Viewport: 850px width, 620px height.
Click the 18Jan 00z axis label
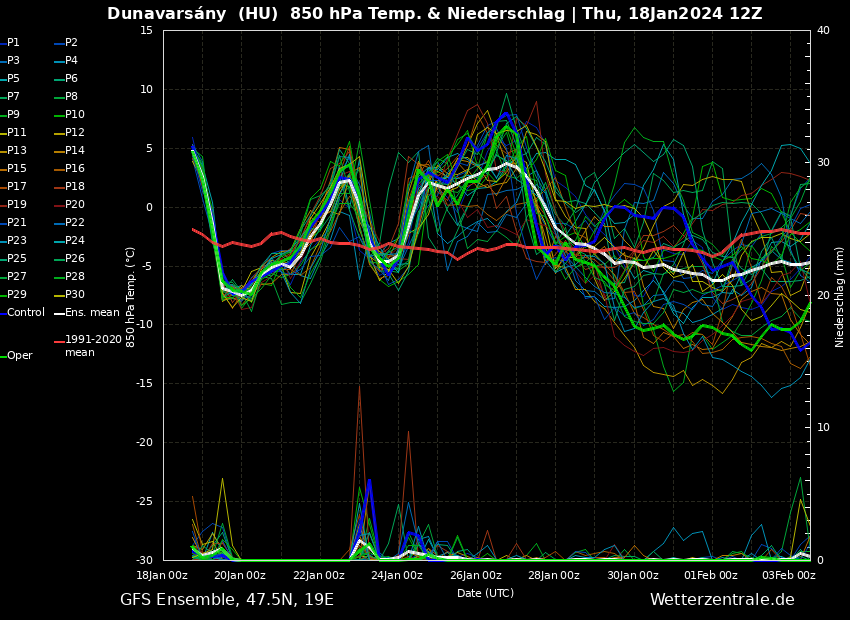tap(162, 575)
